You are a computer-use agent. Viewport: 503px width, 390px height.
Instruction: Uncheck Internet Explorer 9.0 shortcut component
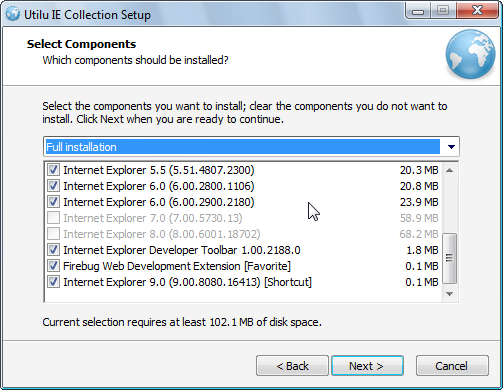click(53, 282)
